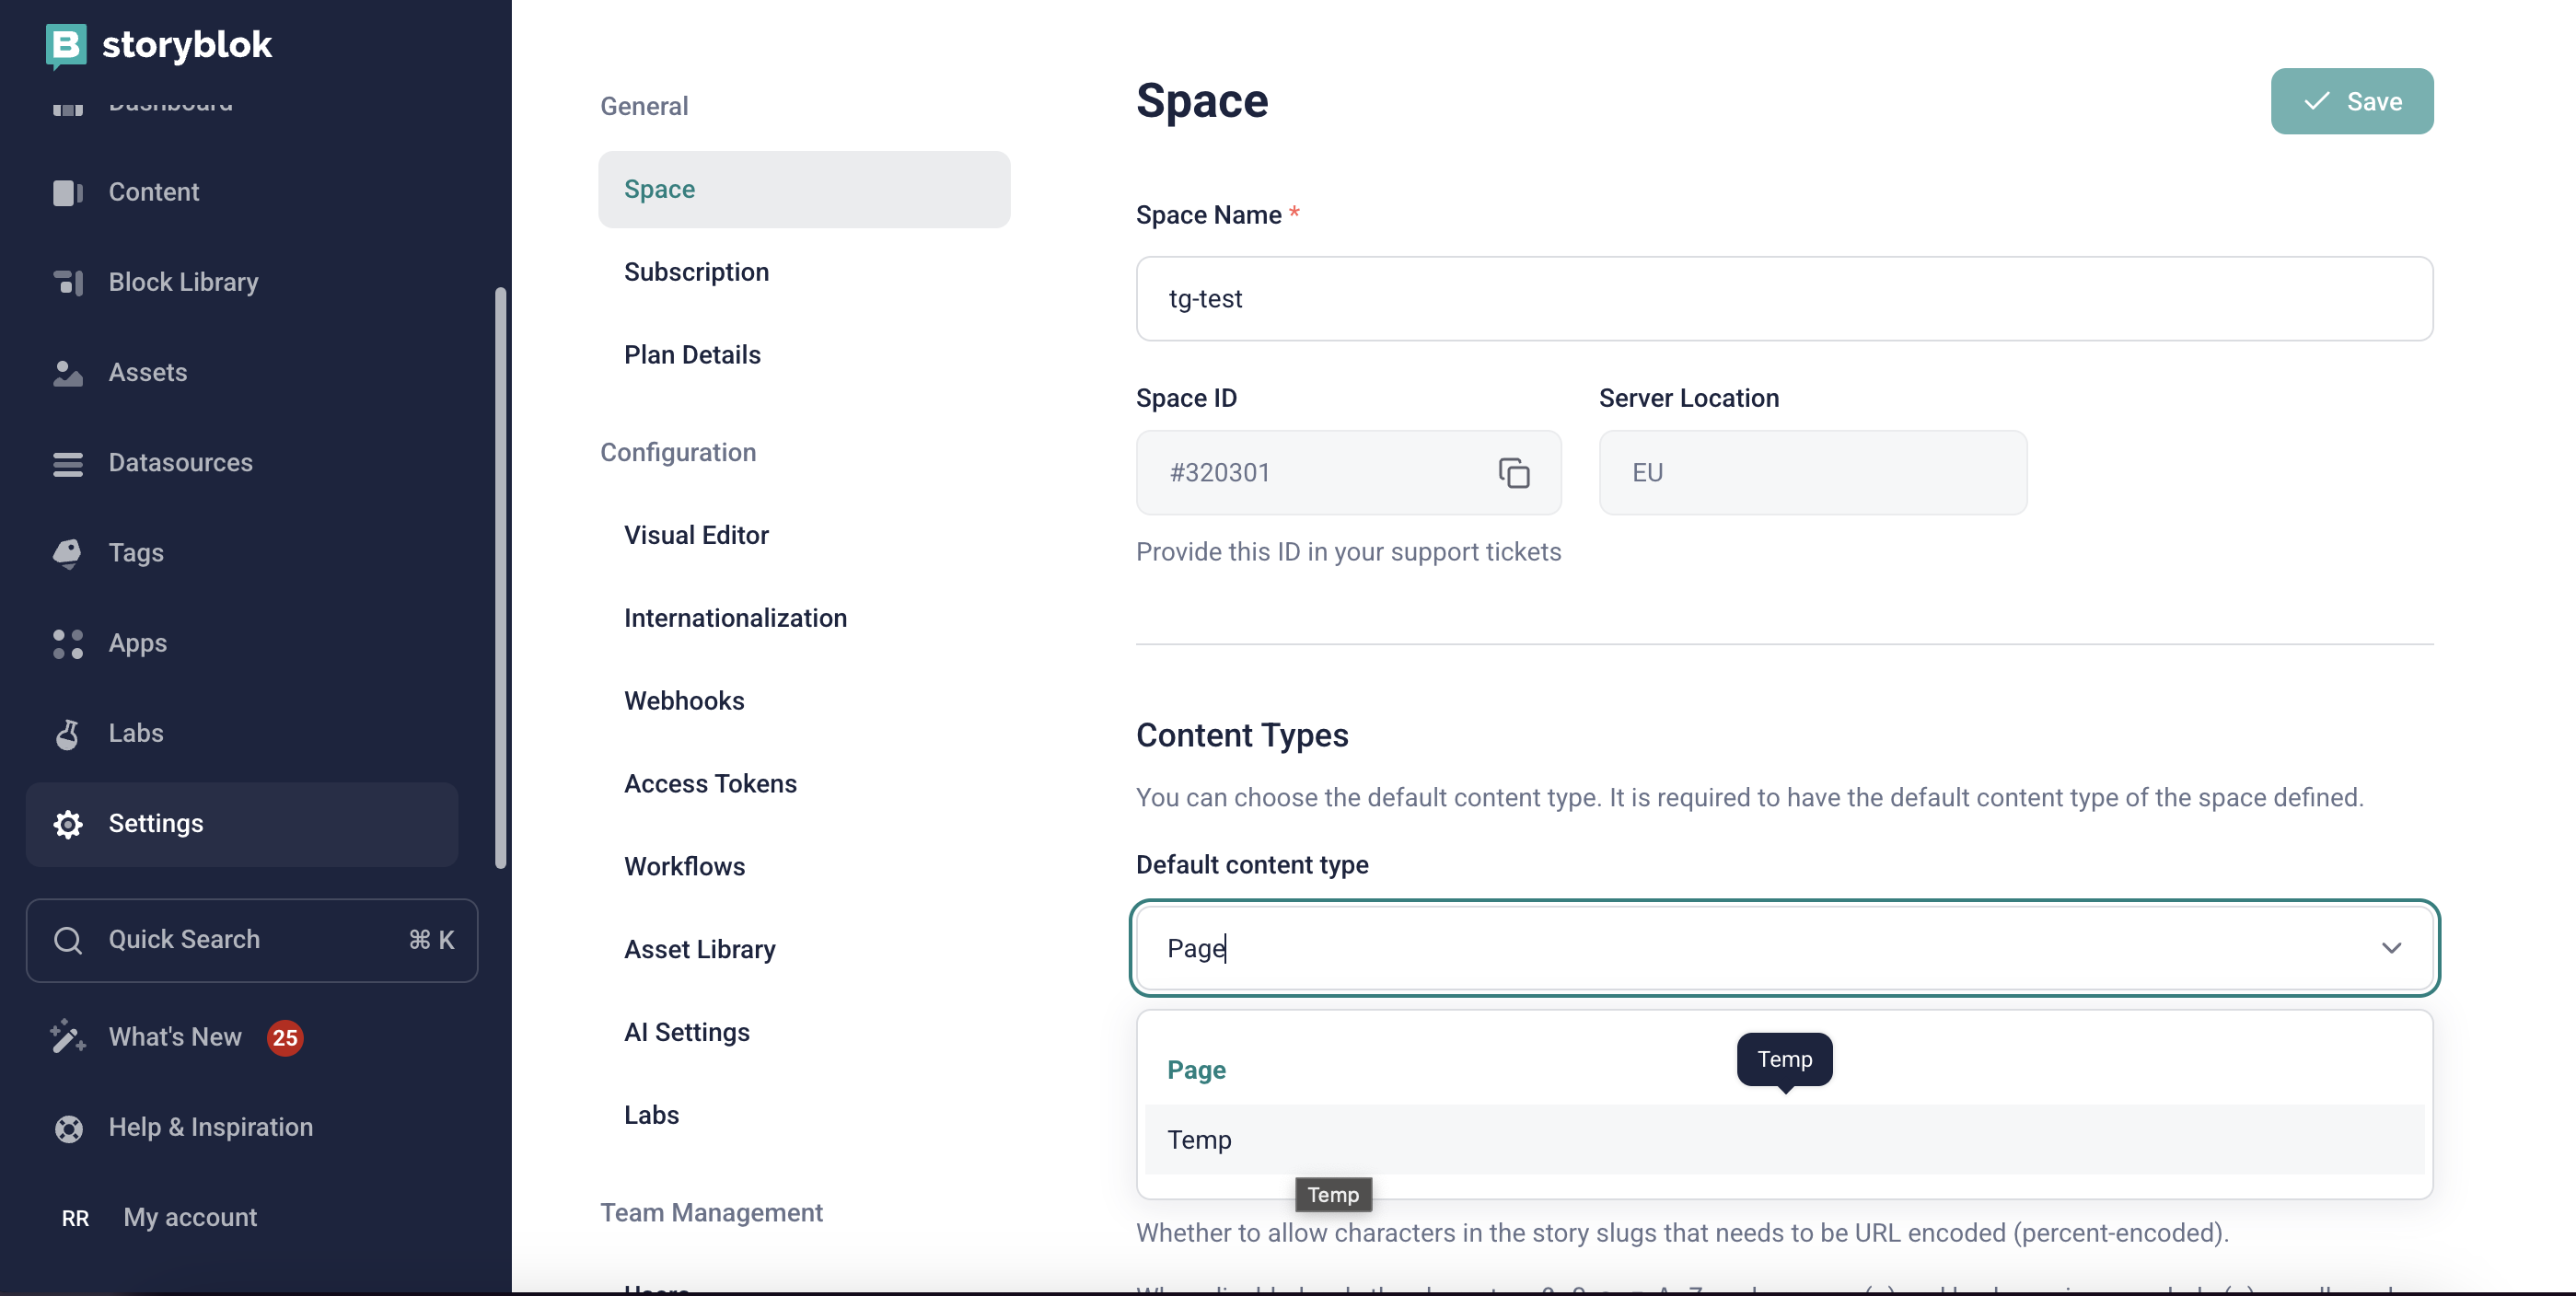
Task: Select Temp from the content type list
Action: 1200,1139
